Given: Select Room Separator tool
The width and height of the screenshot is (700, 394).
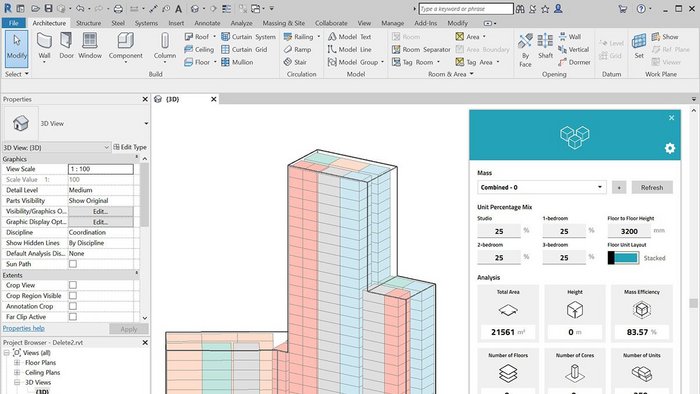Looking at the screenshot, I should pyautogui.click(x=421, y=50).
